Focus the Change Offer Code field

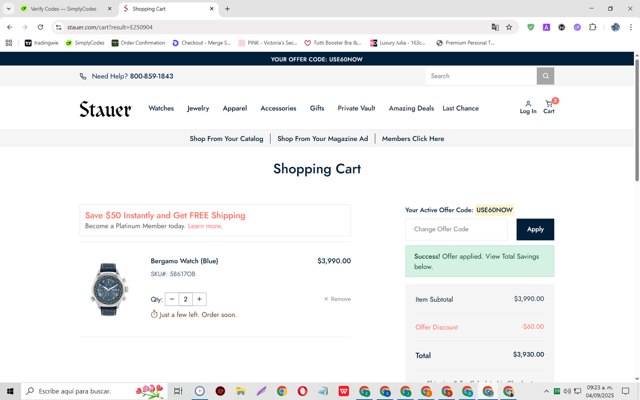click(456, 229)
